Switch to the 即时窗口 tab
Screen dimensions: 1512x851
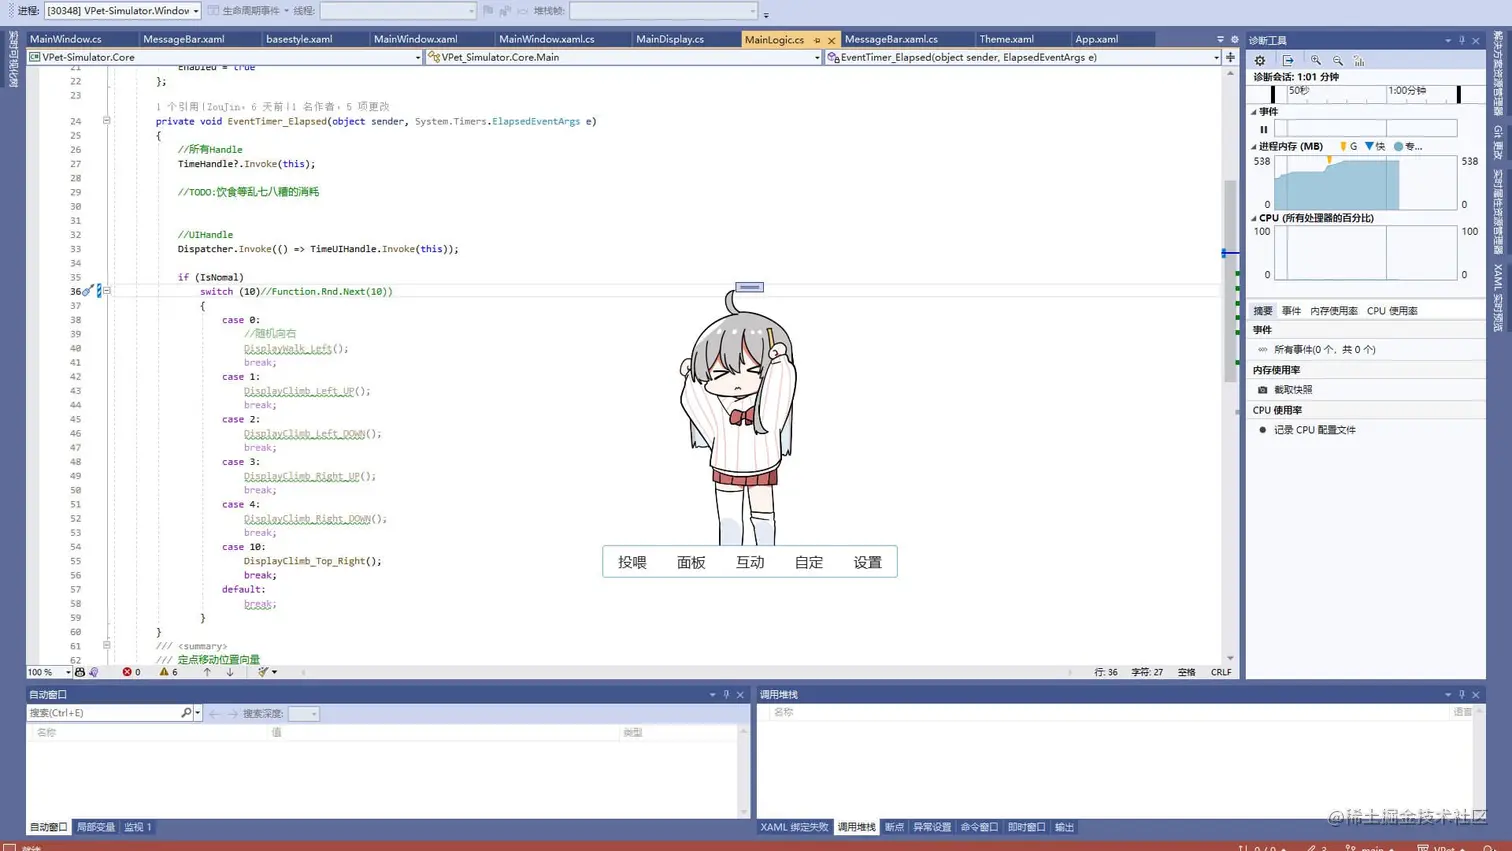click(x=1027, y=827)
